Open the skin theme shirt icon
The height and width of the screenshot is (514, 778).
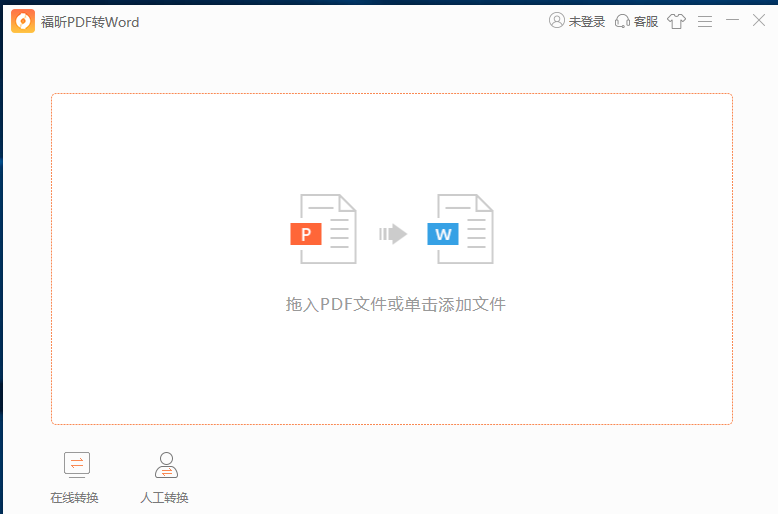[676, 21]
